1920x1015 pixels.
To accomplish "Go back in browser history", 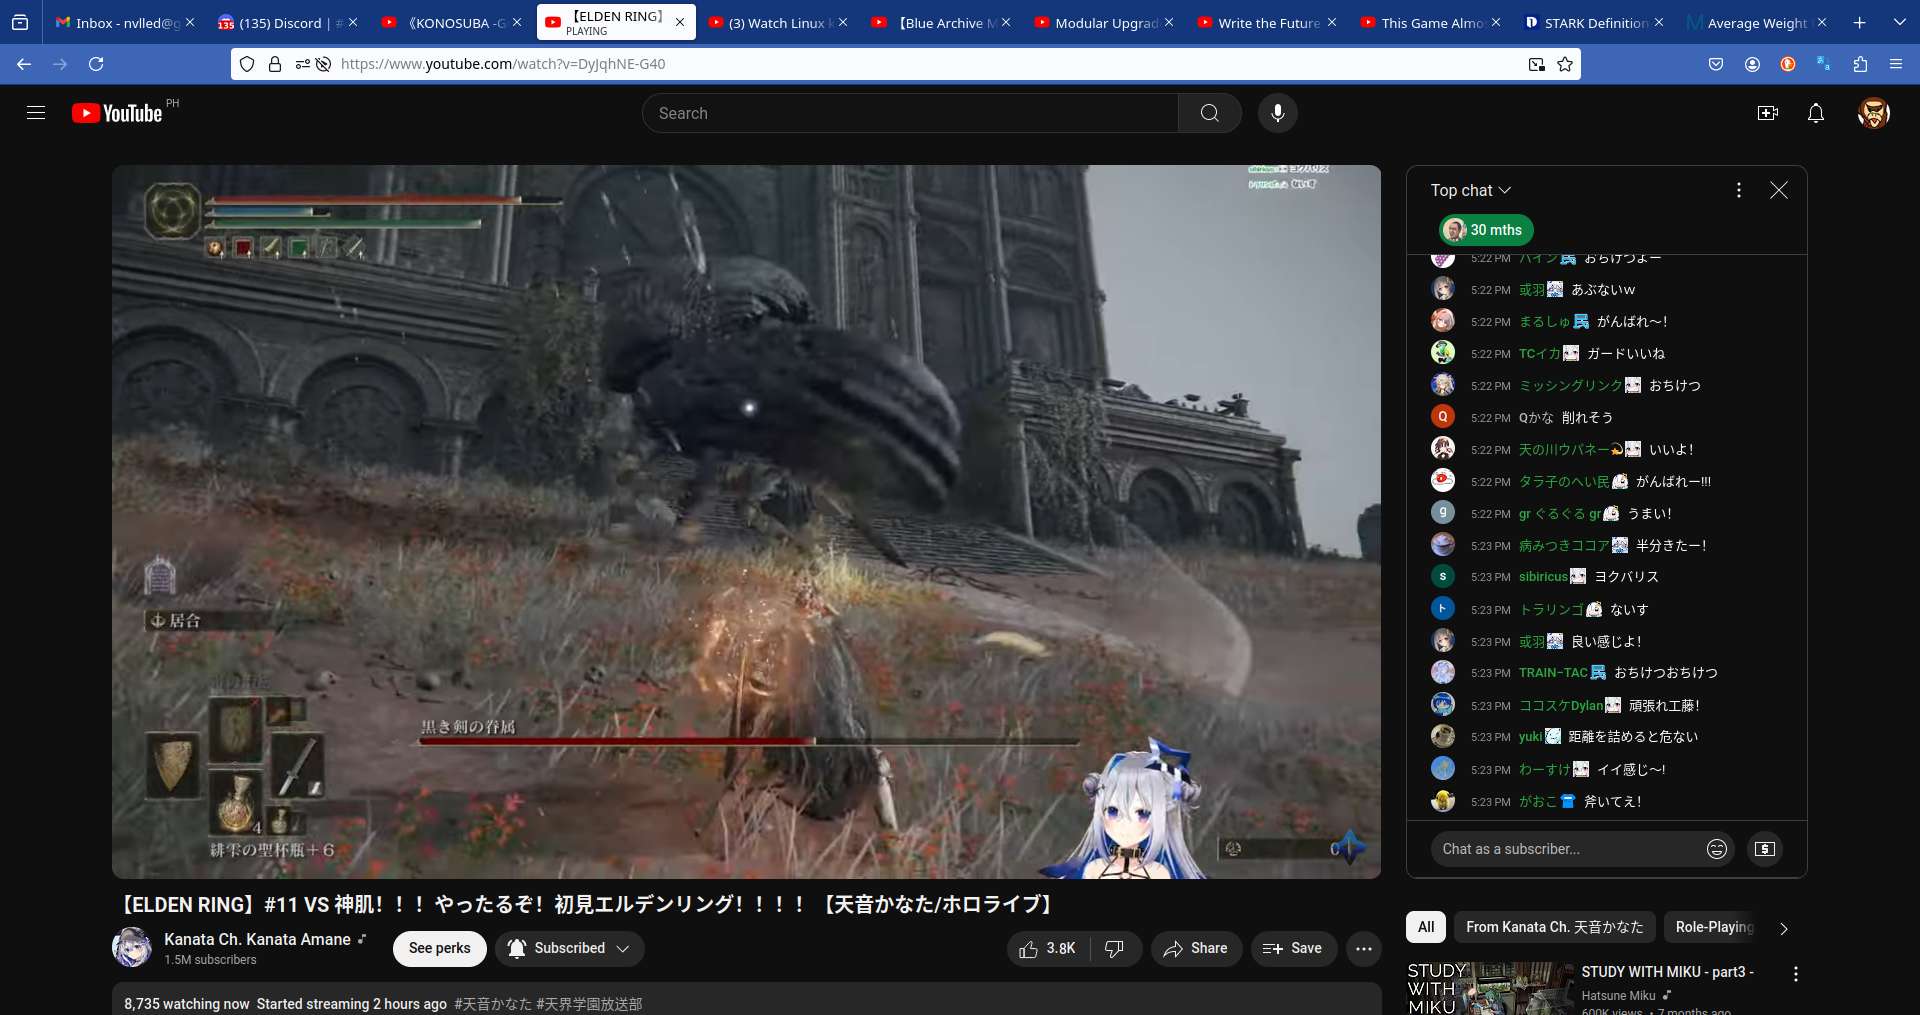I will pyautogui.click(x=24, y=64).
